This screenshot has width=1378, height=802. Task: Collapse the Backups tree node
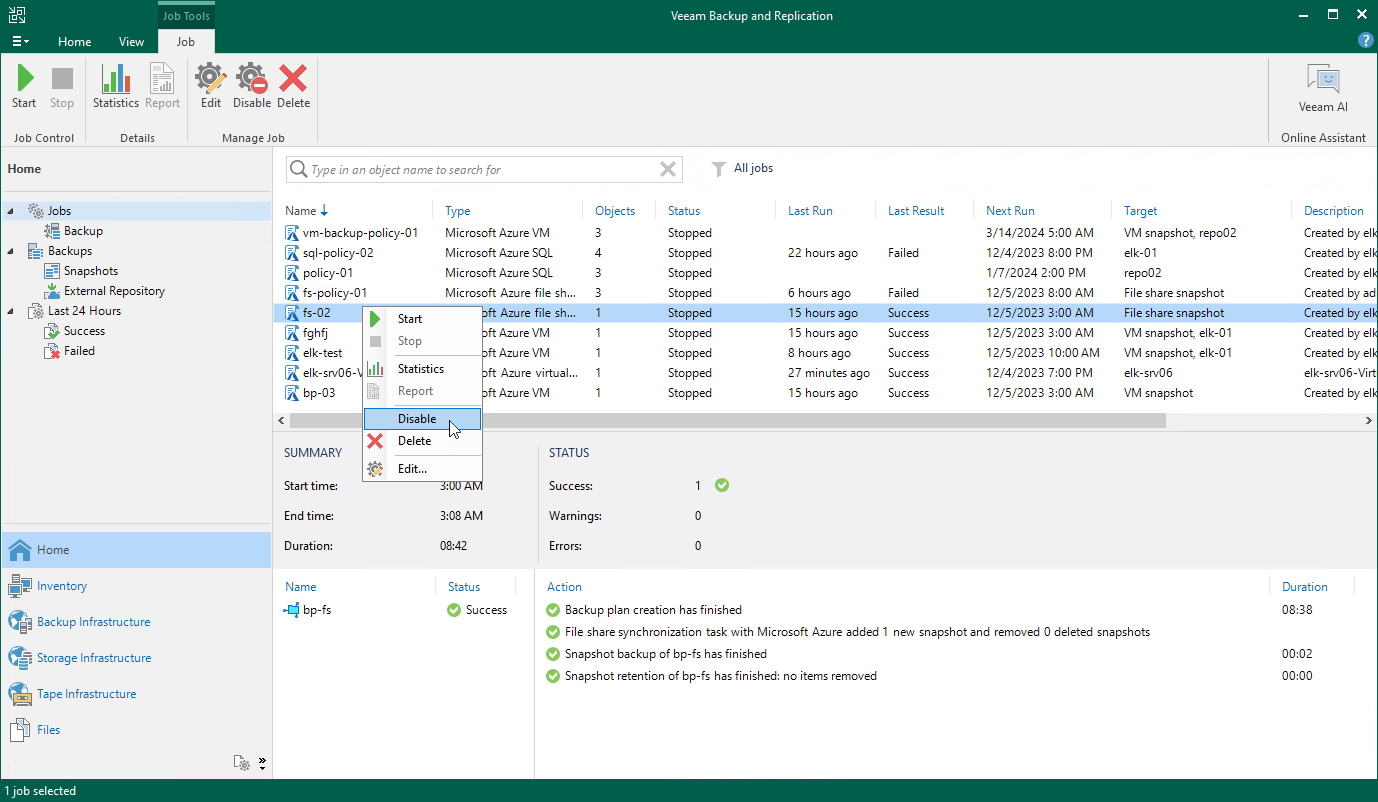coord(11,251)
